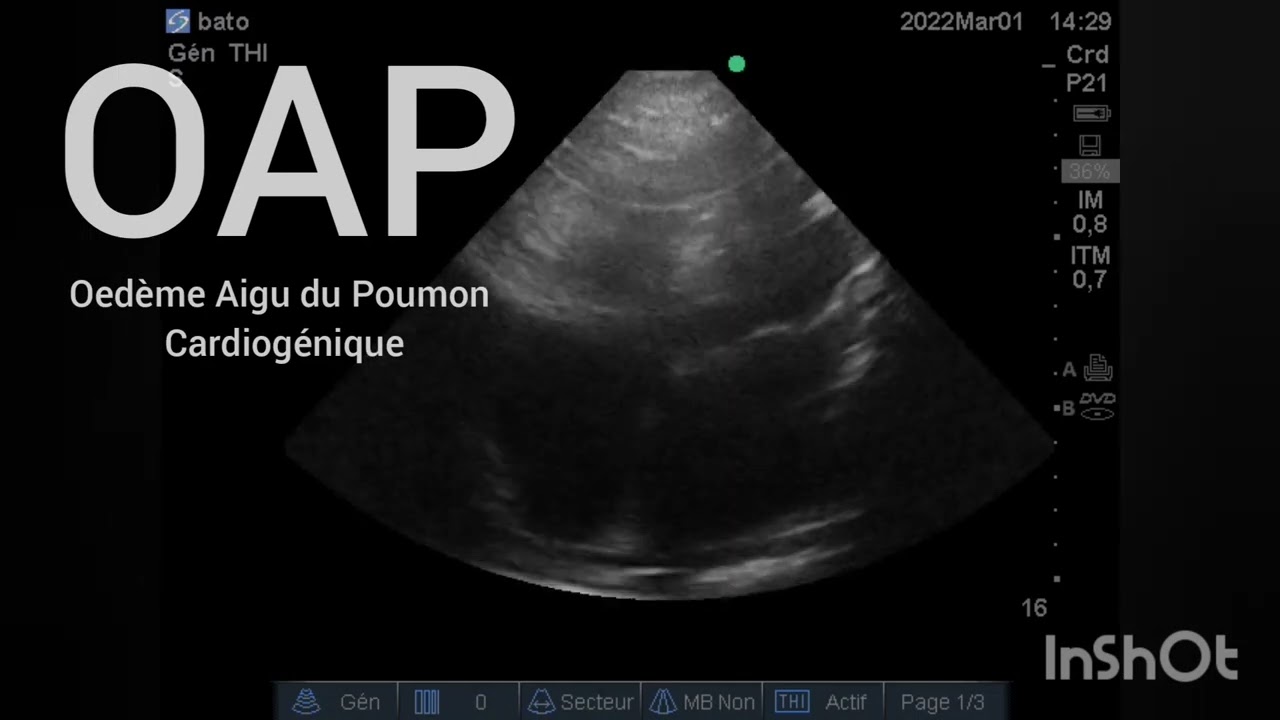The image size is (1280, 720).
Task: Click the Gén transducer wave icon
Action: (306, 702)
